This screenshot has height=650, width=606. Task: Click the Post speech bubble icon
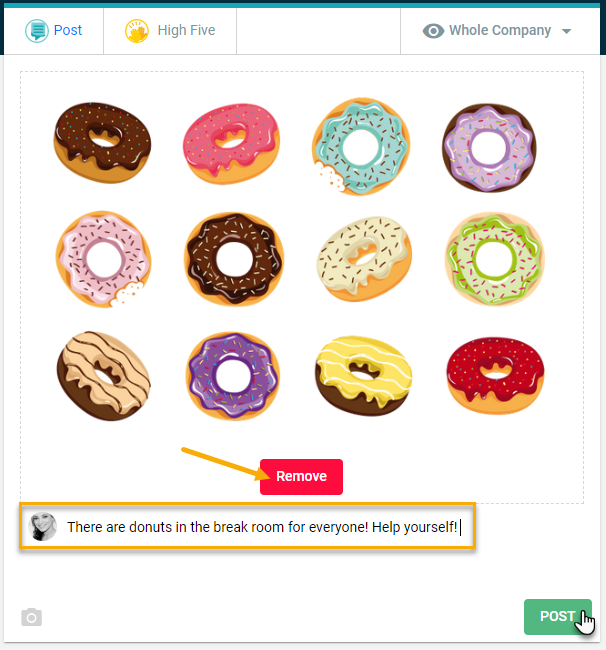[x=37, y=31]
